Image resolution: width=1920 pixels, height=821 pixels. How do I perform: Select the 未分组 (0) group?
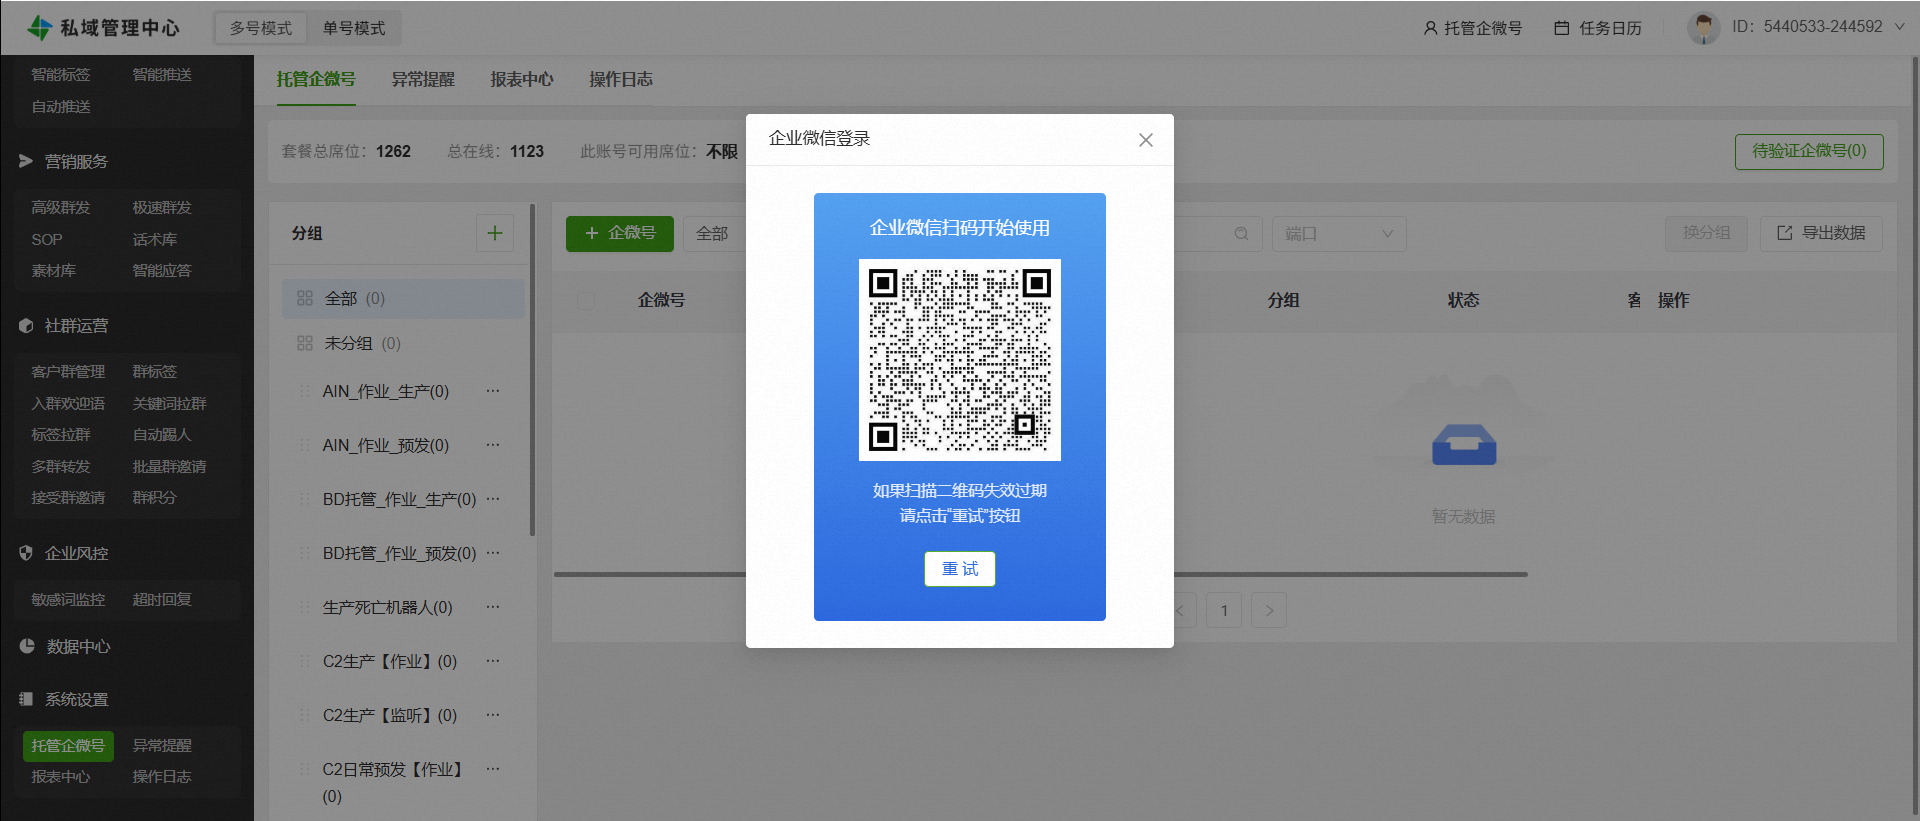pos(403,343)
